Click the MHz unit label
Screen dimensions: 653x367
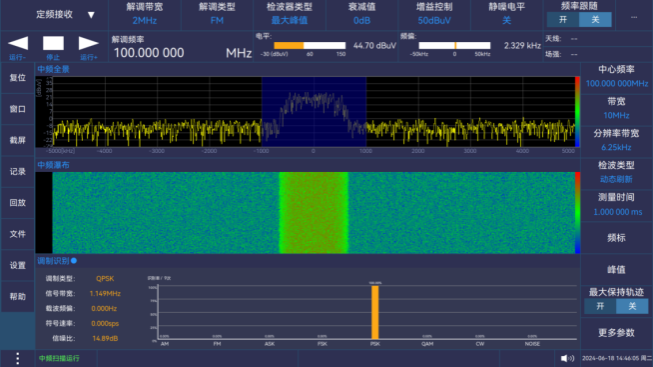239,53
